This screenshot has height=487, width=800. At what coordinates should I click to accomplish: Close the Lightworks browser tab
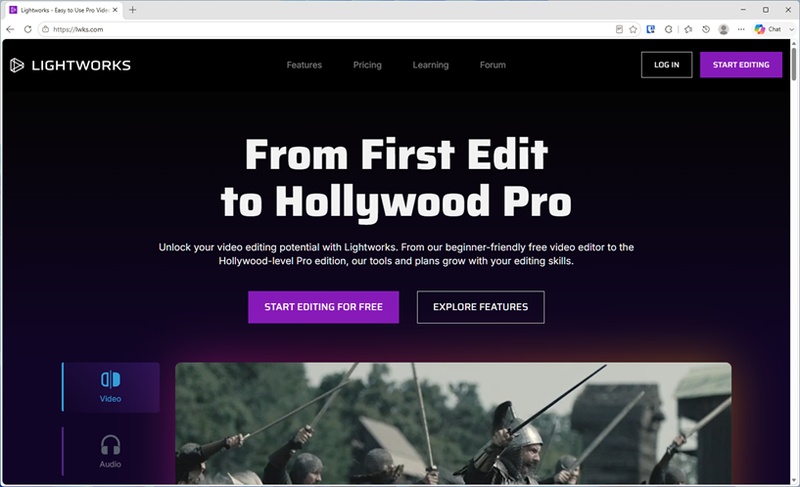point(115,10)
